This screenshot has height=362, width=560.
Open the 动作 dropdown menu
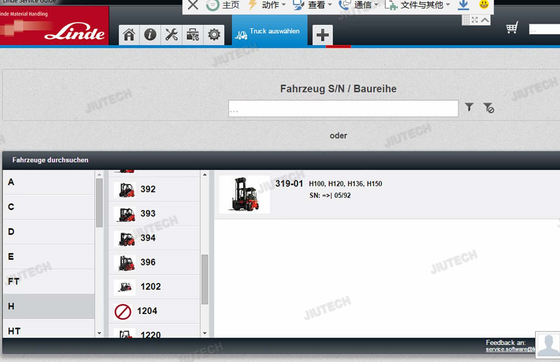pyautogui.click(x=267, y=5)
